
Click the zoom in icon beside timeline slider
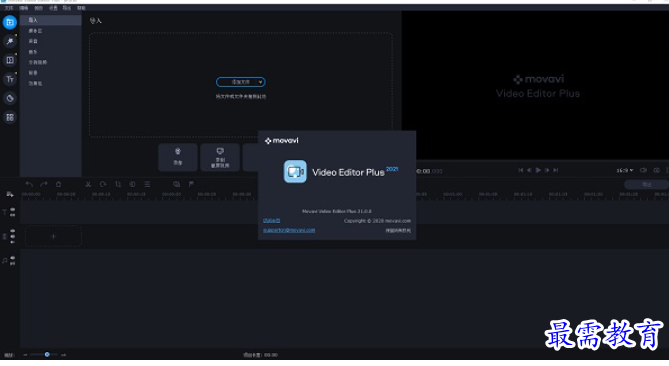(64, 355)
